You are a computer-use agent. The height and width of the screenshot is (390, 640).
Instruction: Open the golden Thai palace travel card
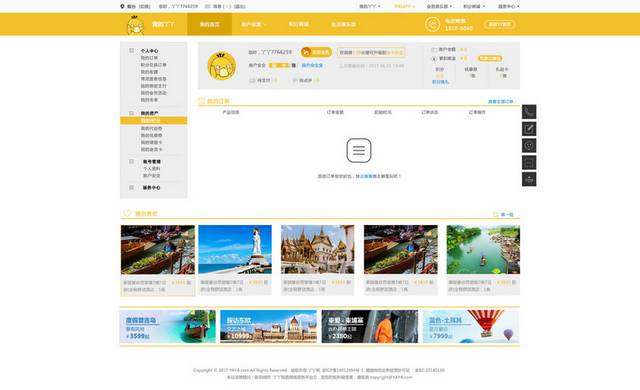[x=318, y=260]
